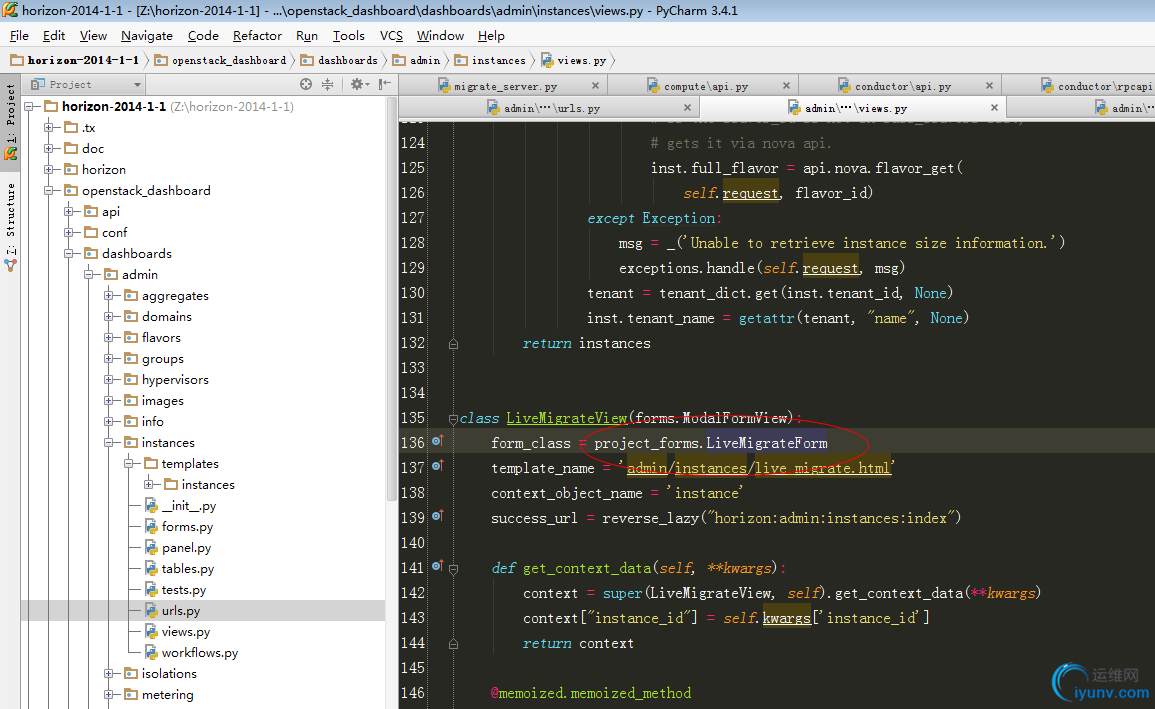Fold the get_context_data method at line 141
The width and height of the screenshot is (1155, 709).
coord(453,568)
